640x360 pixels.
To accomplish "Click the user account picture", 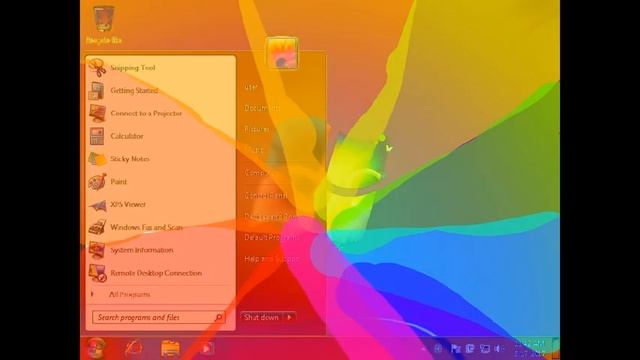I will (x=281, y=53).
